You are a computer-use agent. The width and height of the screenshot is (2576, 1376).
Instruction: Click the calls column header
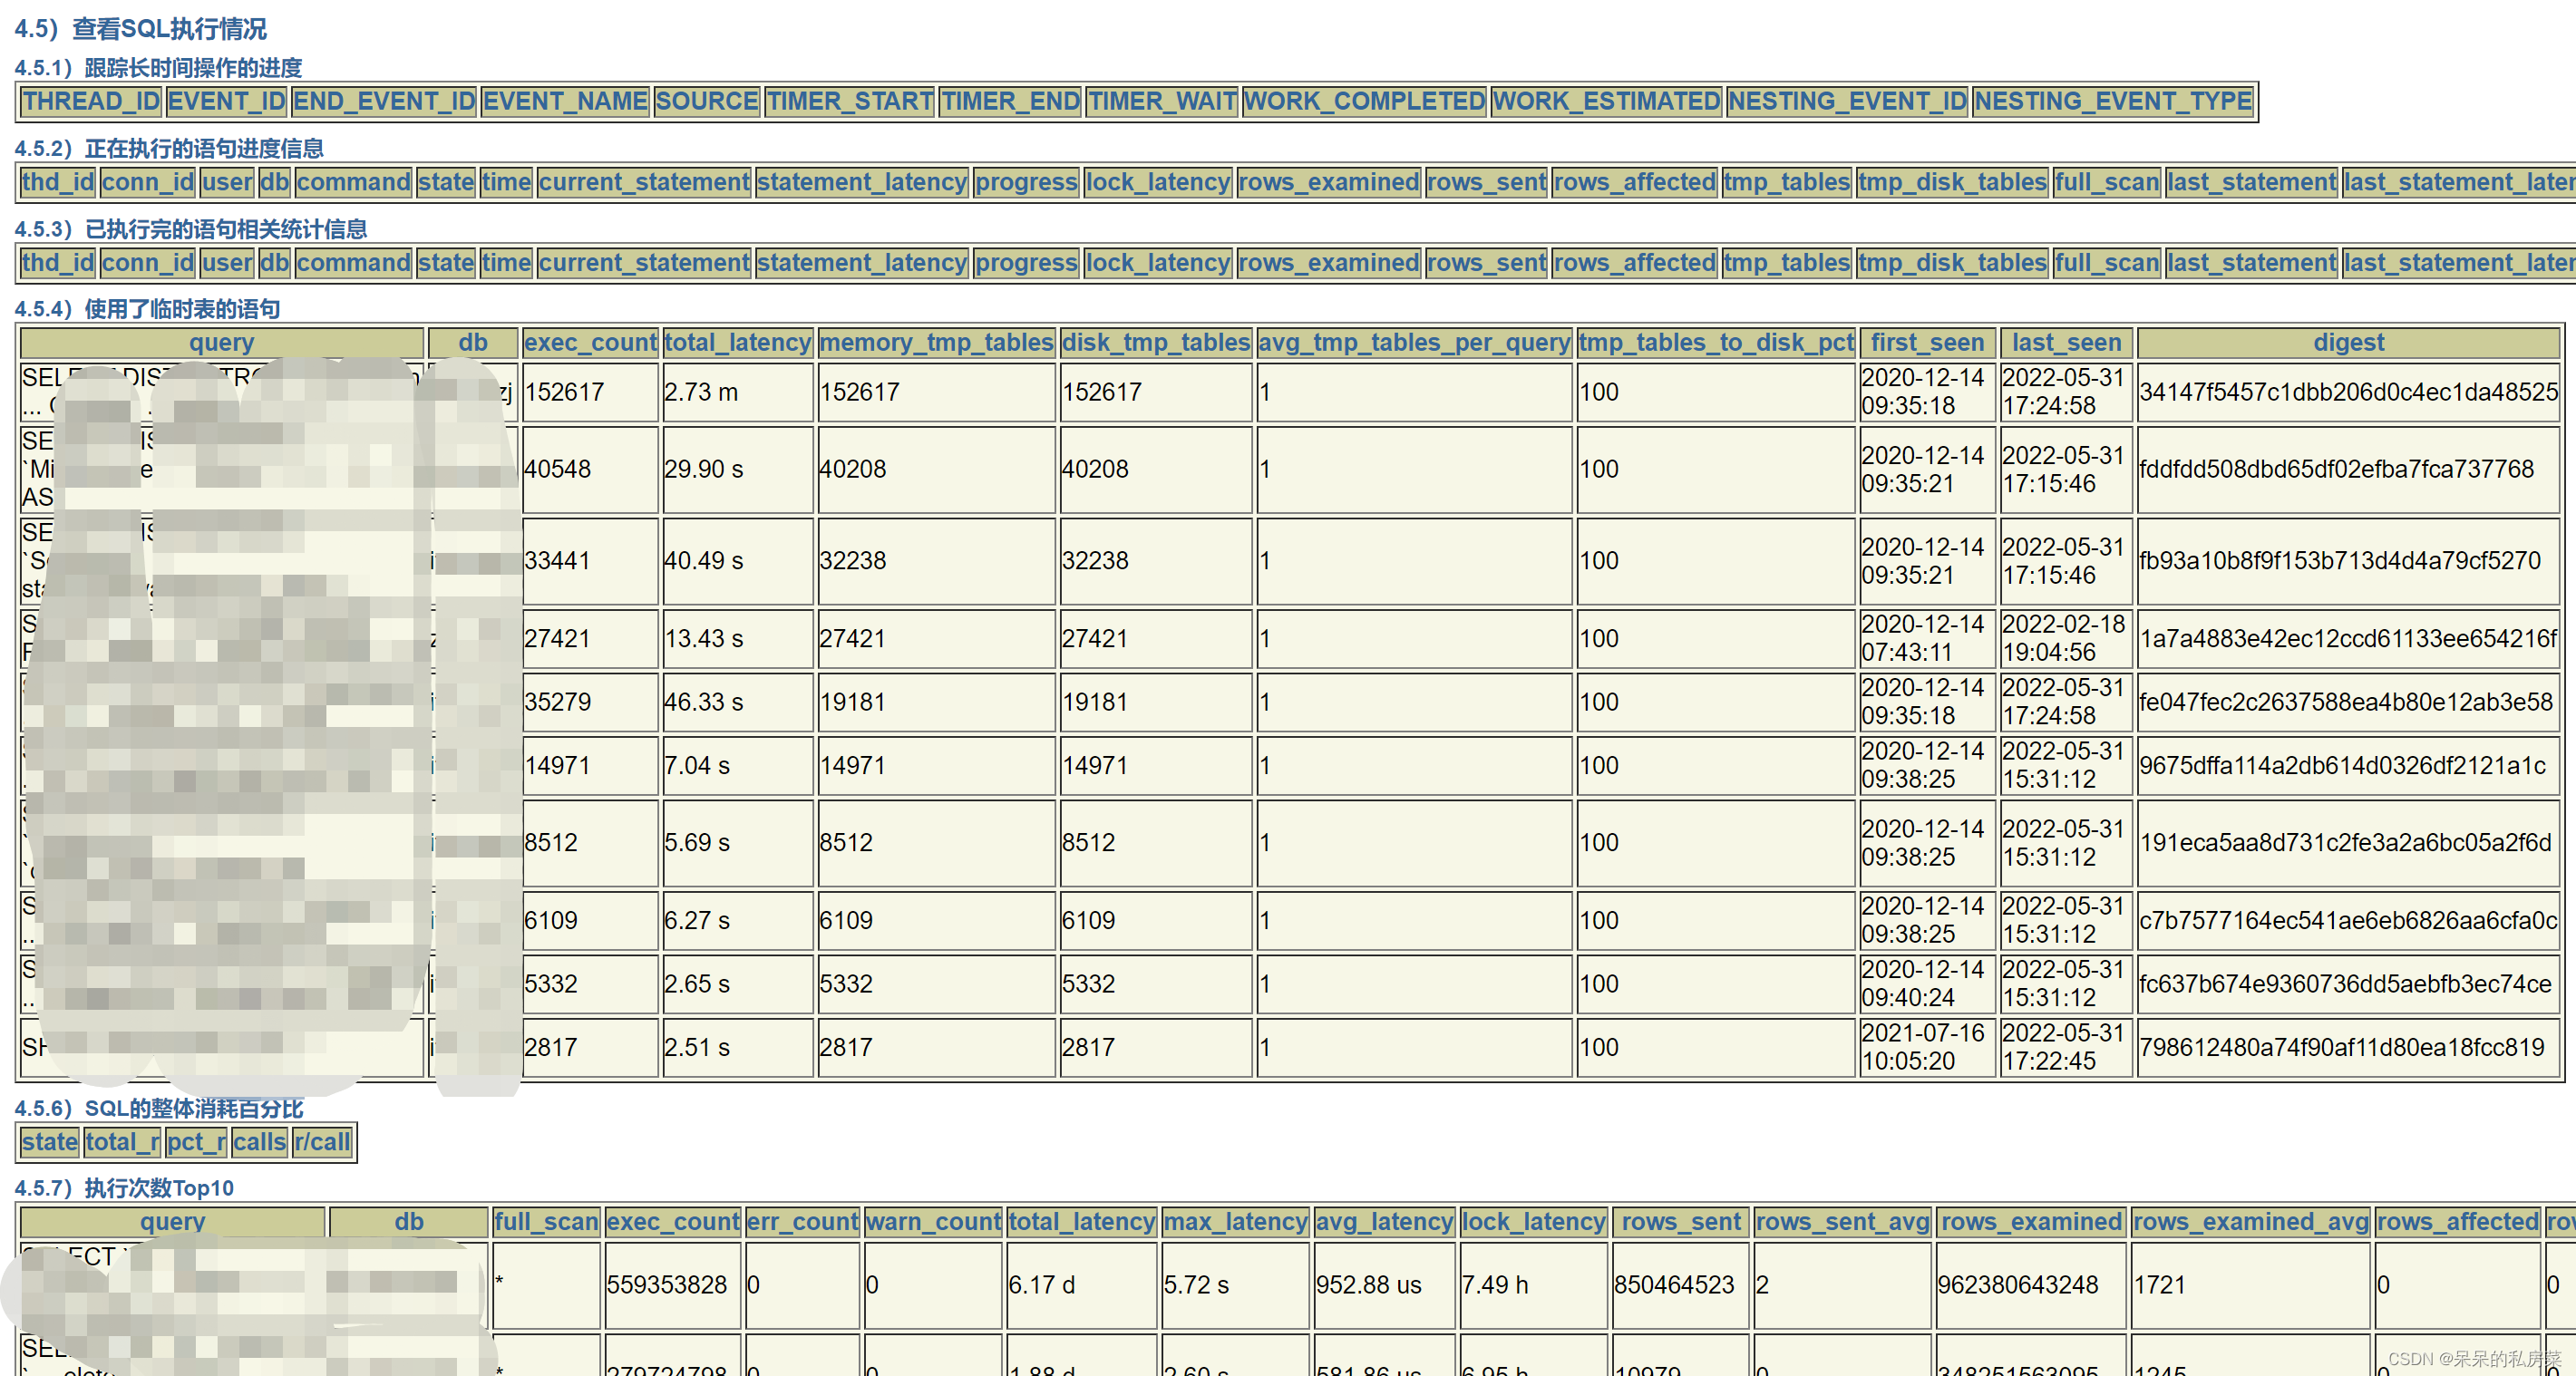[x=260, y=1142]
